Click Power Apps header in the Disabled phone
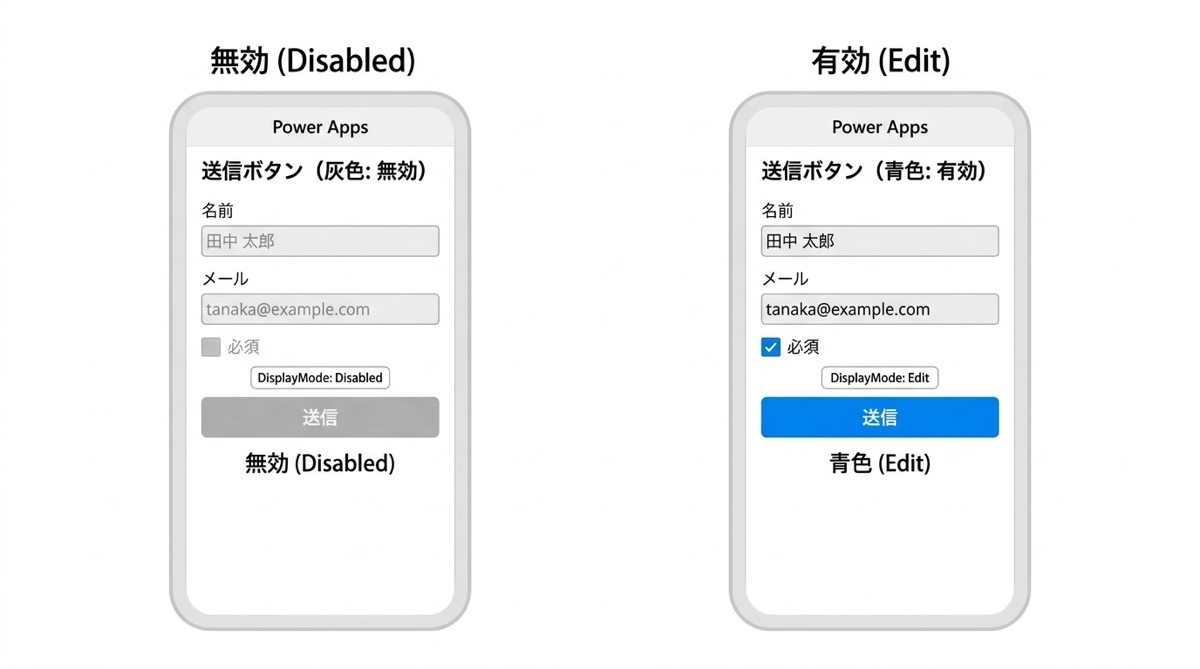 click(320, 127)
